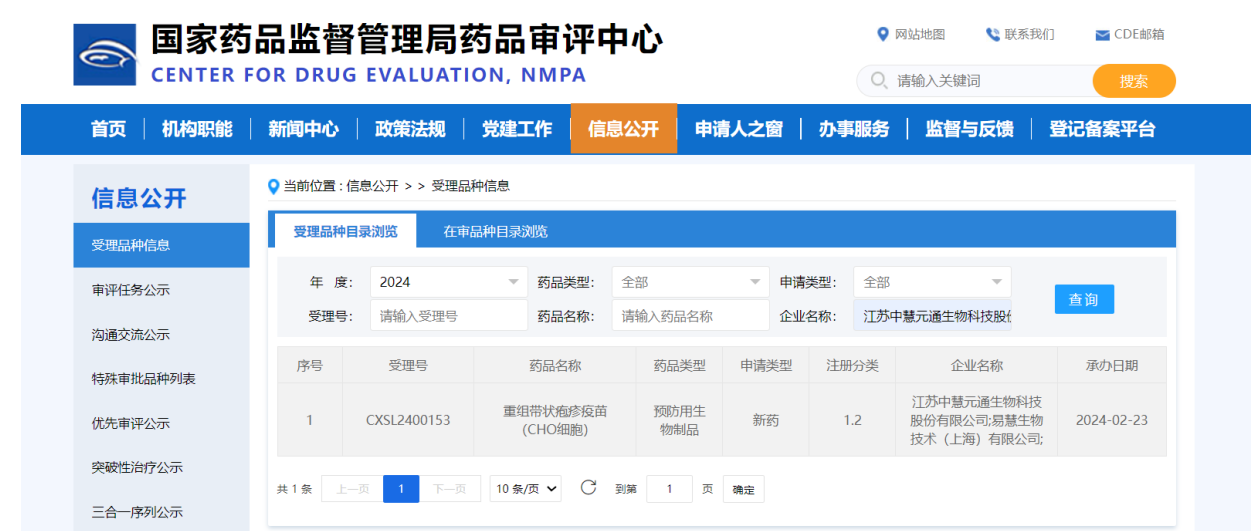Open 新闻中心 menu
Screen dimensions: 1257x531
pos(303,129)
